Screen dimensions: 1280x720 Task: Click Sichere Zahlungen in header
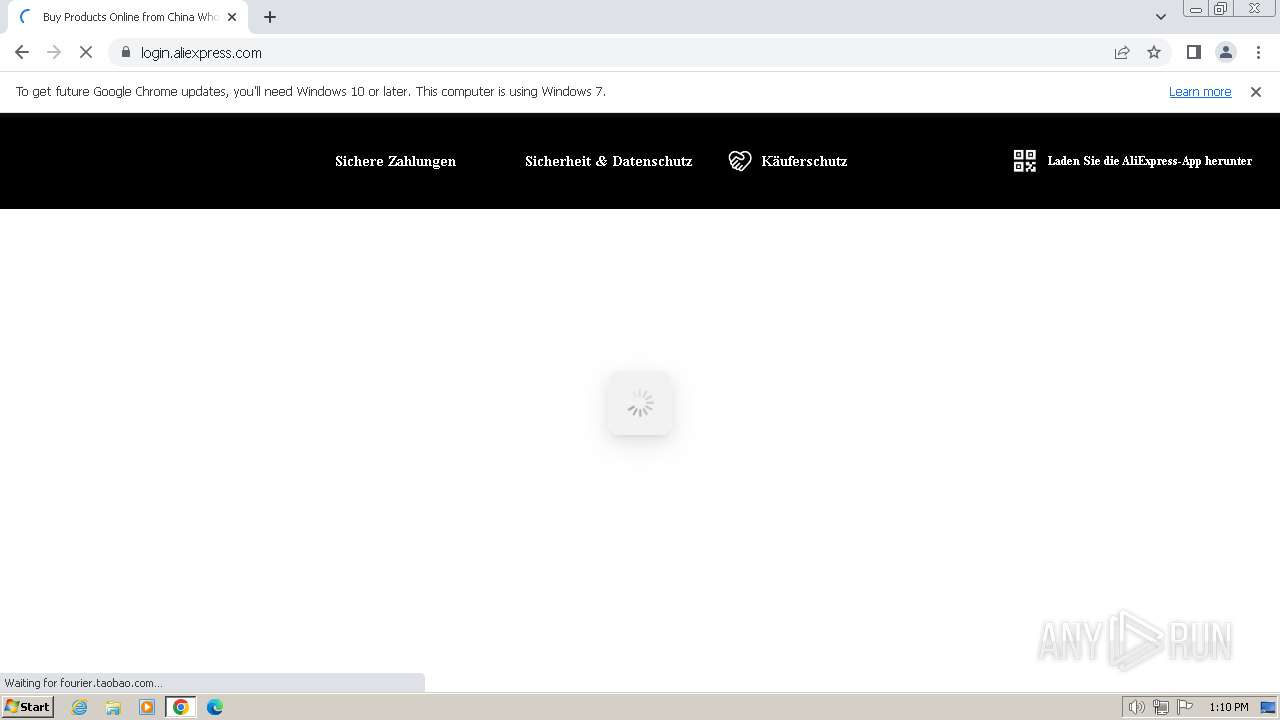395,161
